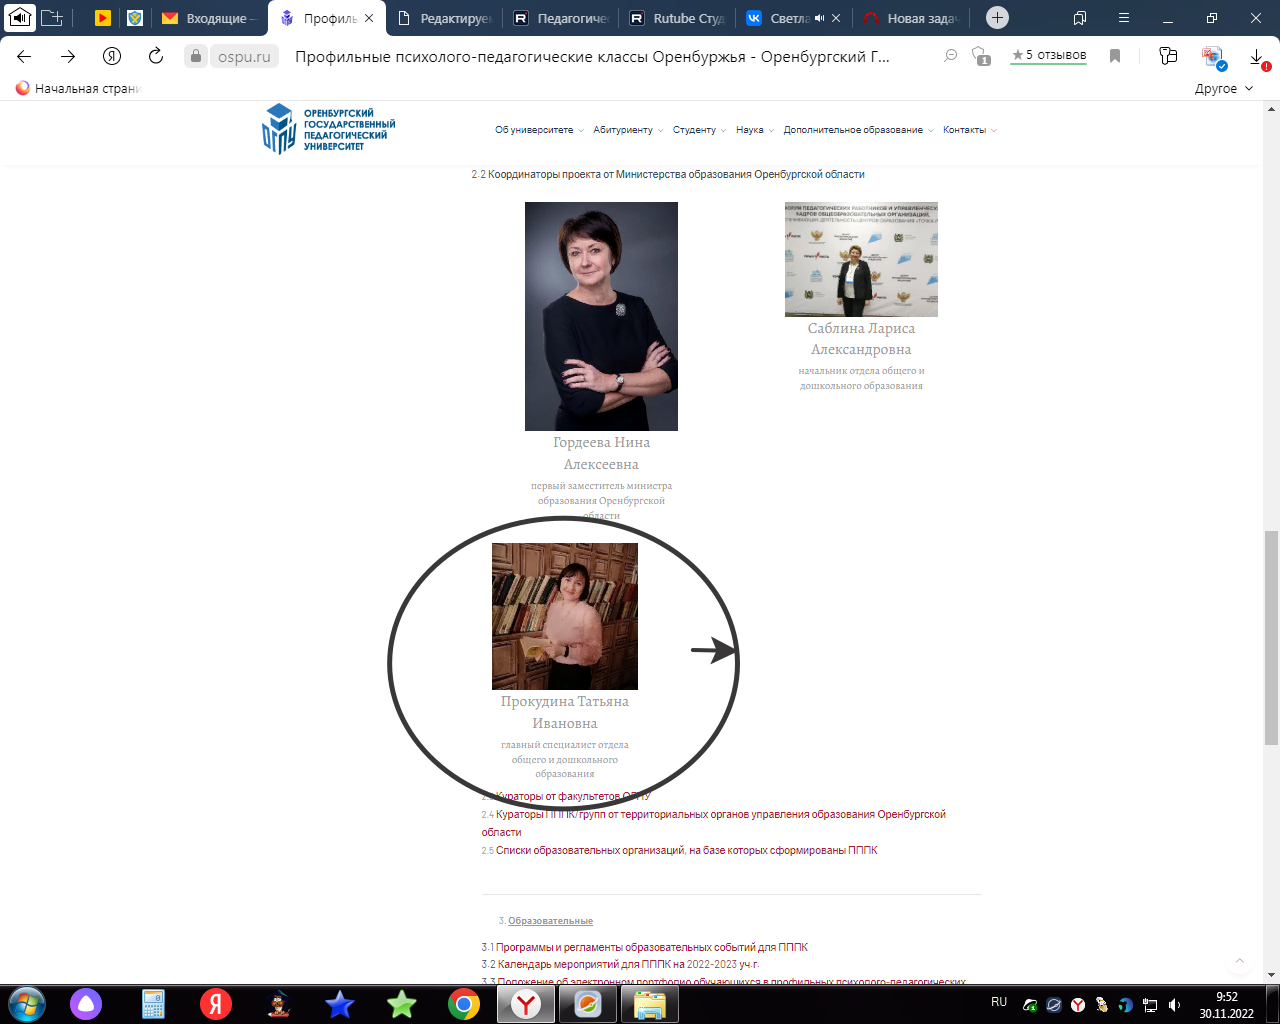This screenshot has height=1024, width=1280.
Task: Click the scroll-to-top arrow button
Action: click(1240, 961)
